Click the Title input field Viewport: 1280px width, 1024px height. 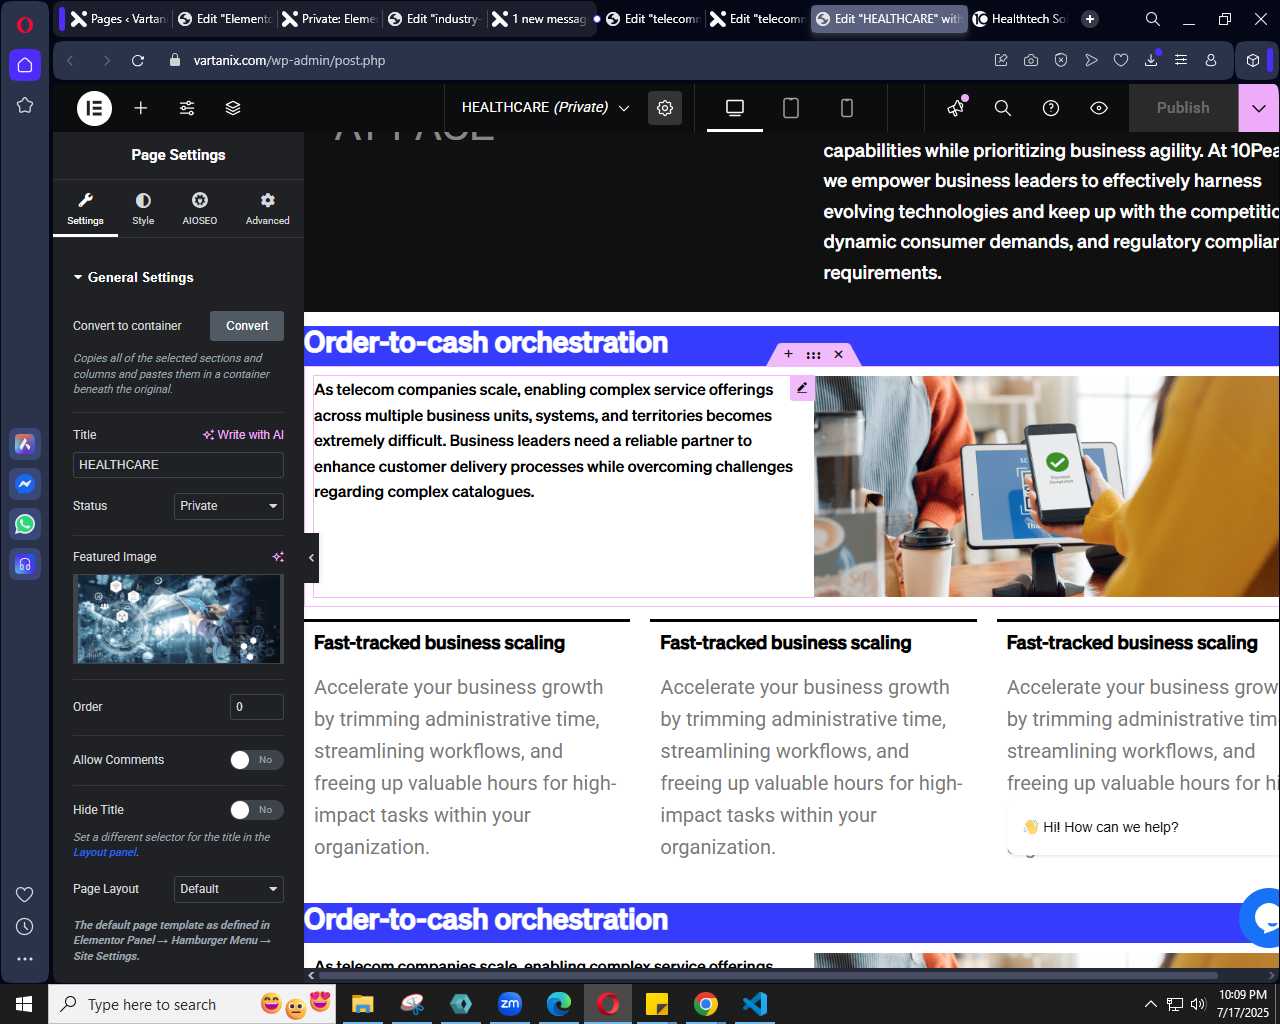coord(178,465)
